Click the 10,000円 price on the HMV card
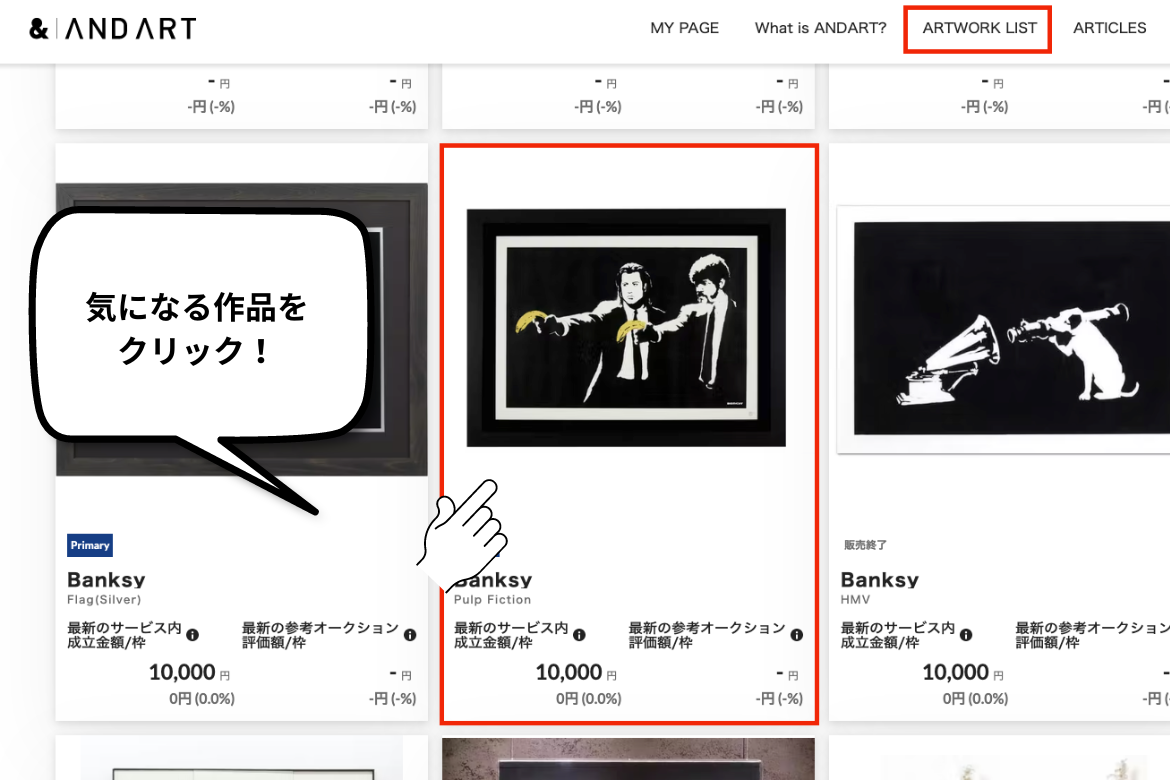 963,673
